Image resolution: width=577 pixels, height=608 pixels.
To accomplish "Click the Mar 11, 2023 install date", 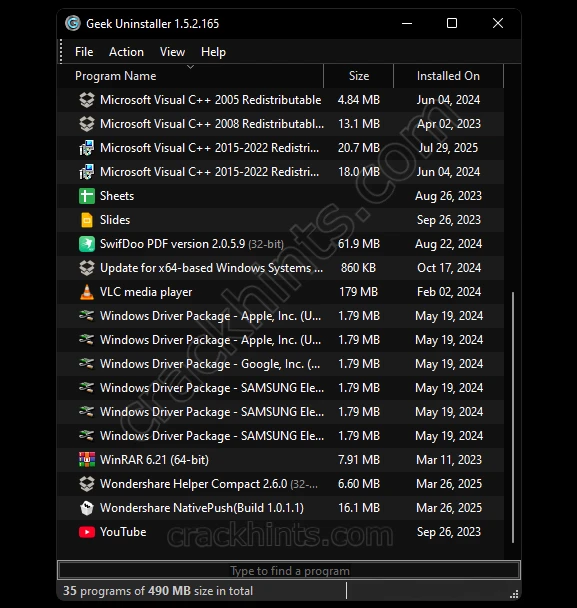I will 449,459.
